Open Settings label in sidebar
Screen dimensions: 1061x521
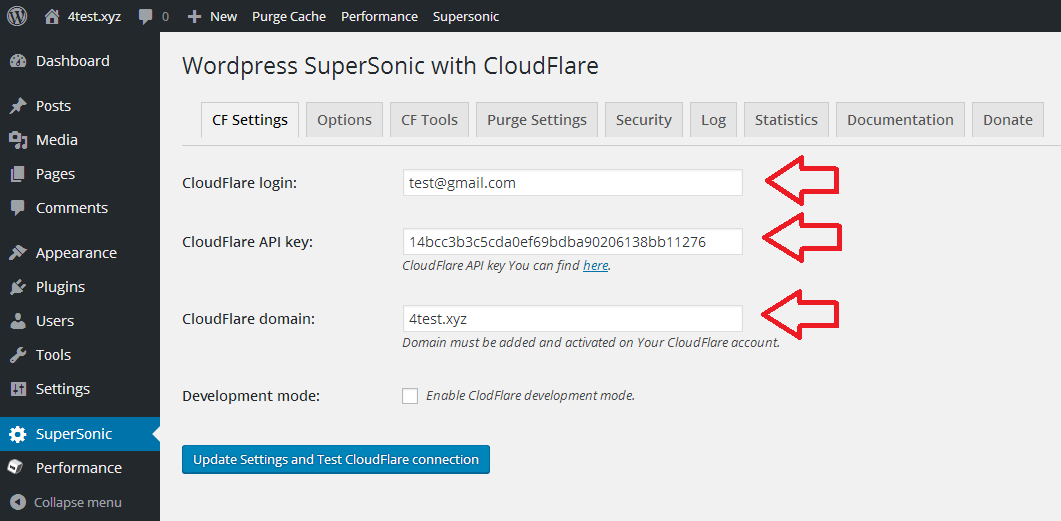[63, 389]
